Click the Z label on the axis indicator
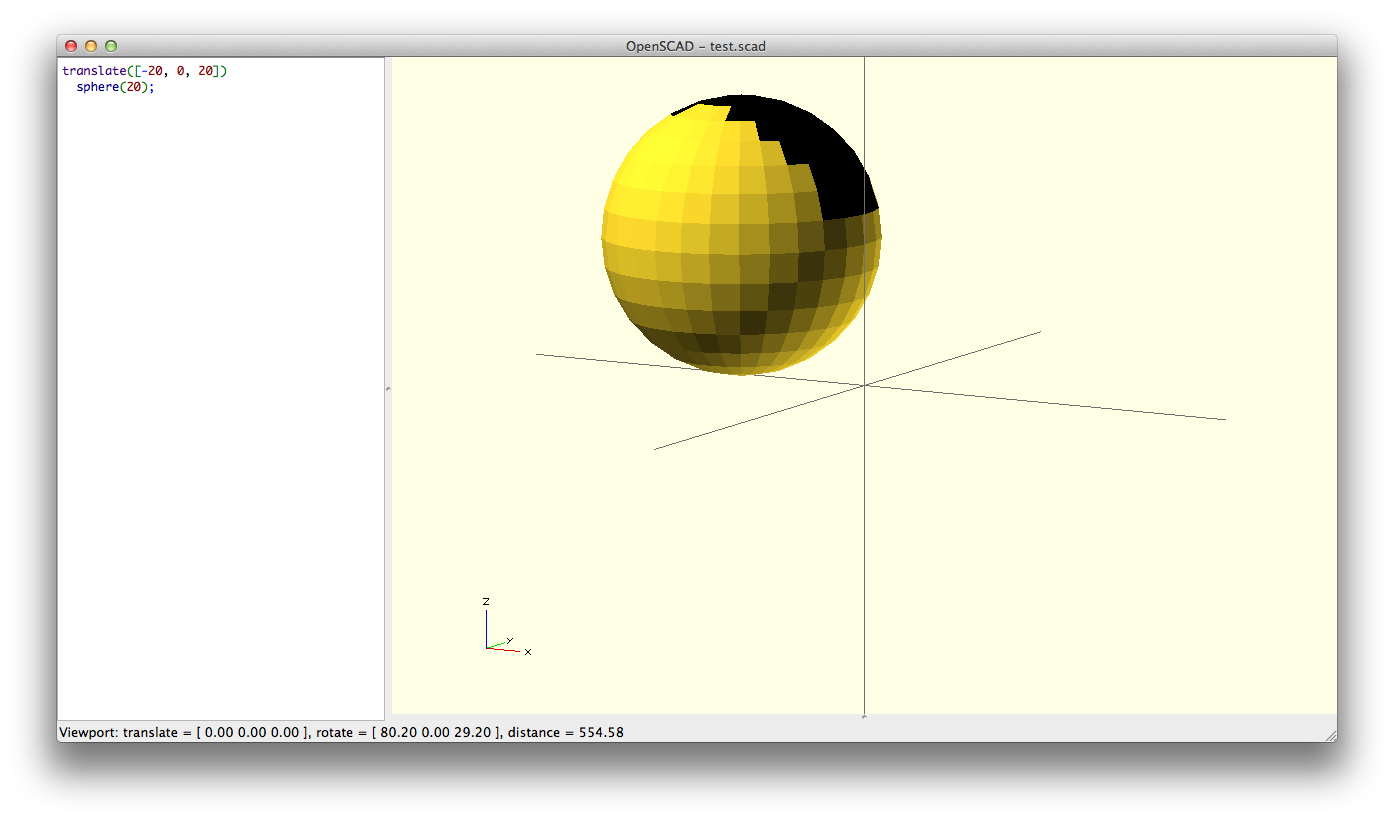 [x=486, y=601]
